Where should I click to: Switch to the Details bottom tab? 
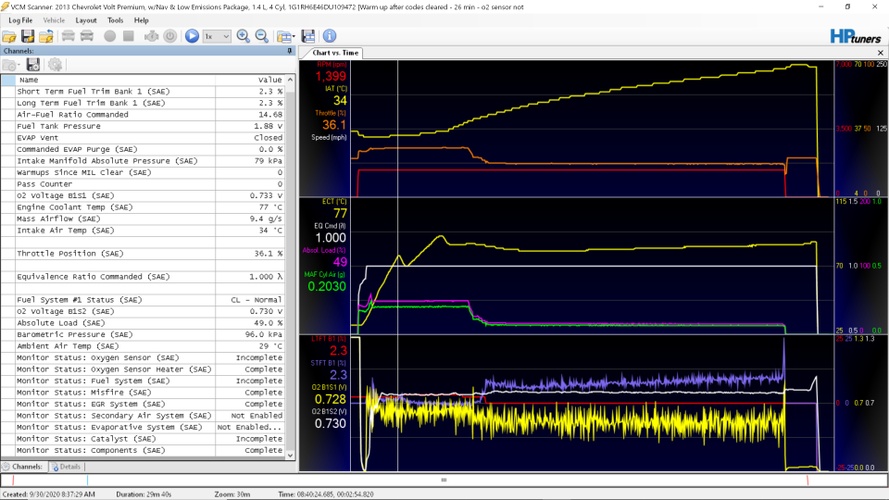66,467
